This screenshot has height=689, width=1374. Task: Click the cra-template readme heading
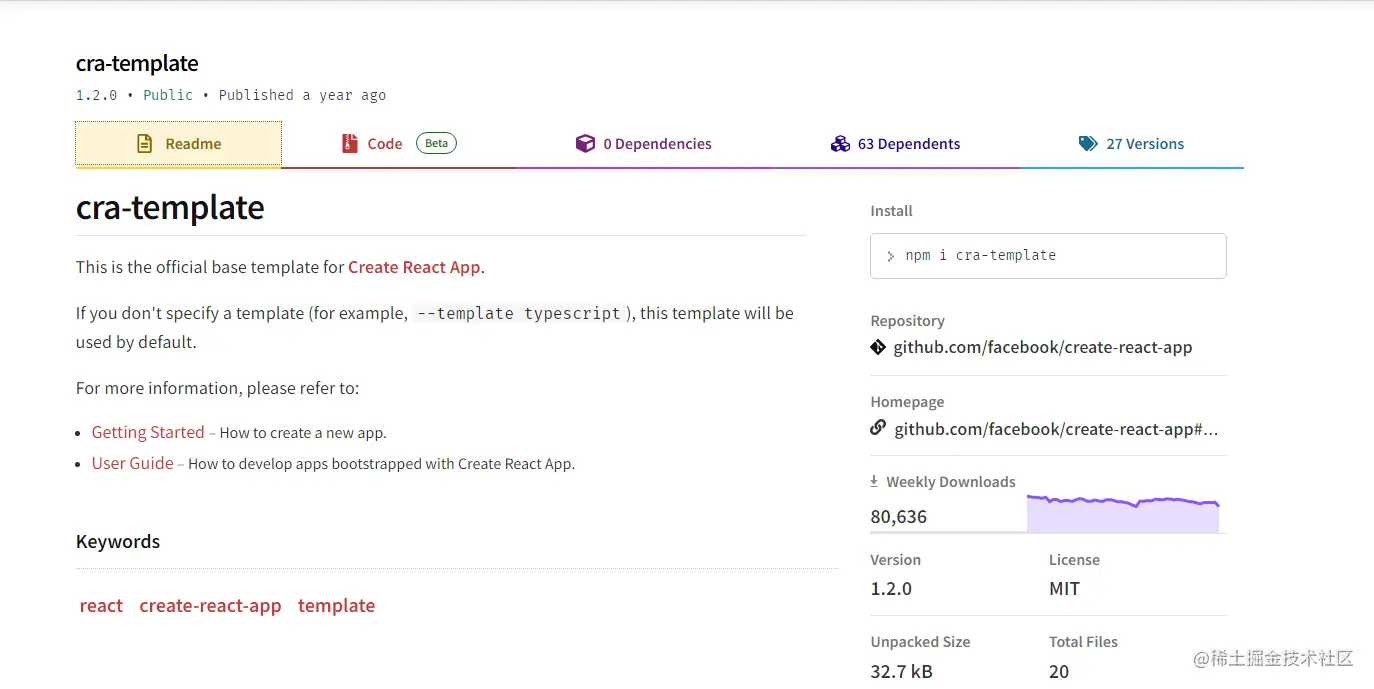(x=170, y=207)
